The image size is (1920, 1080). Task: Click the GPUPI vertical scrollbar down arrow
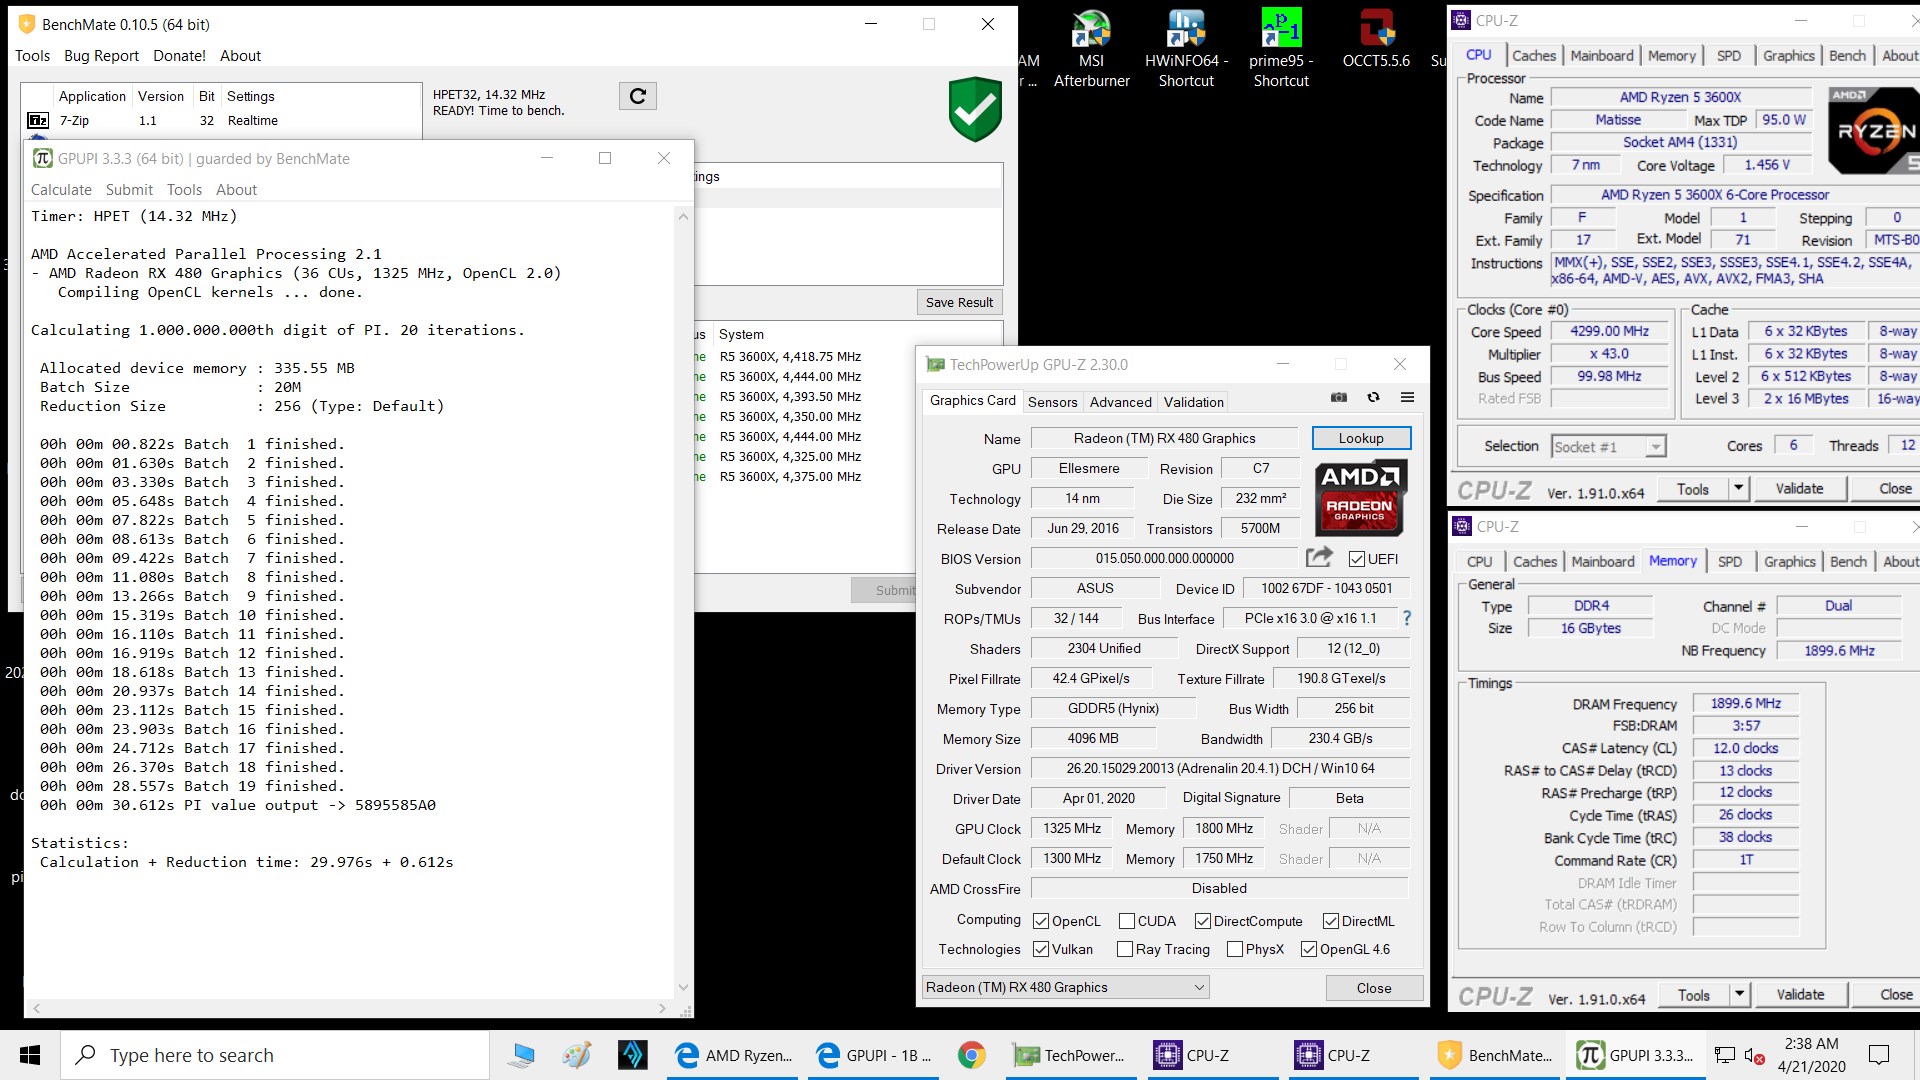(683, 988)
